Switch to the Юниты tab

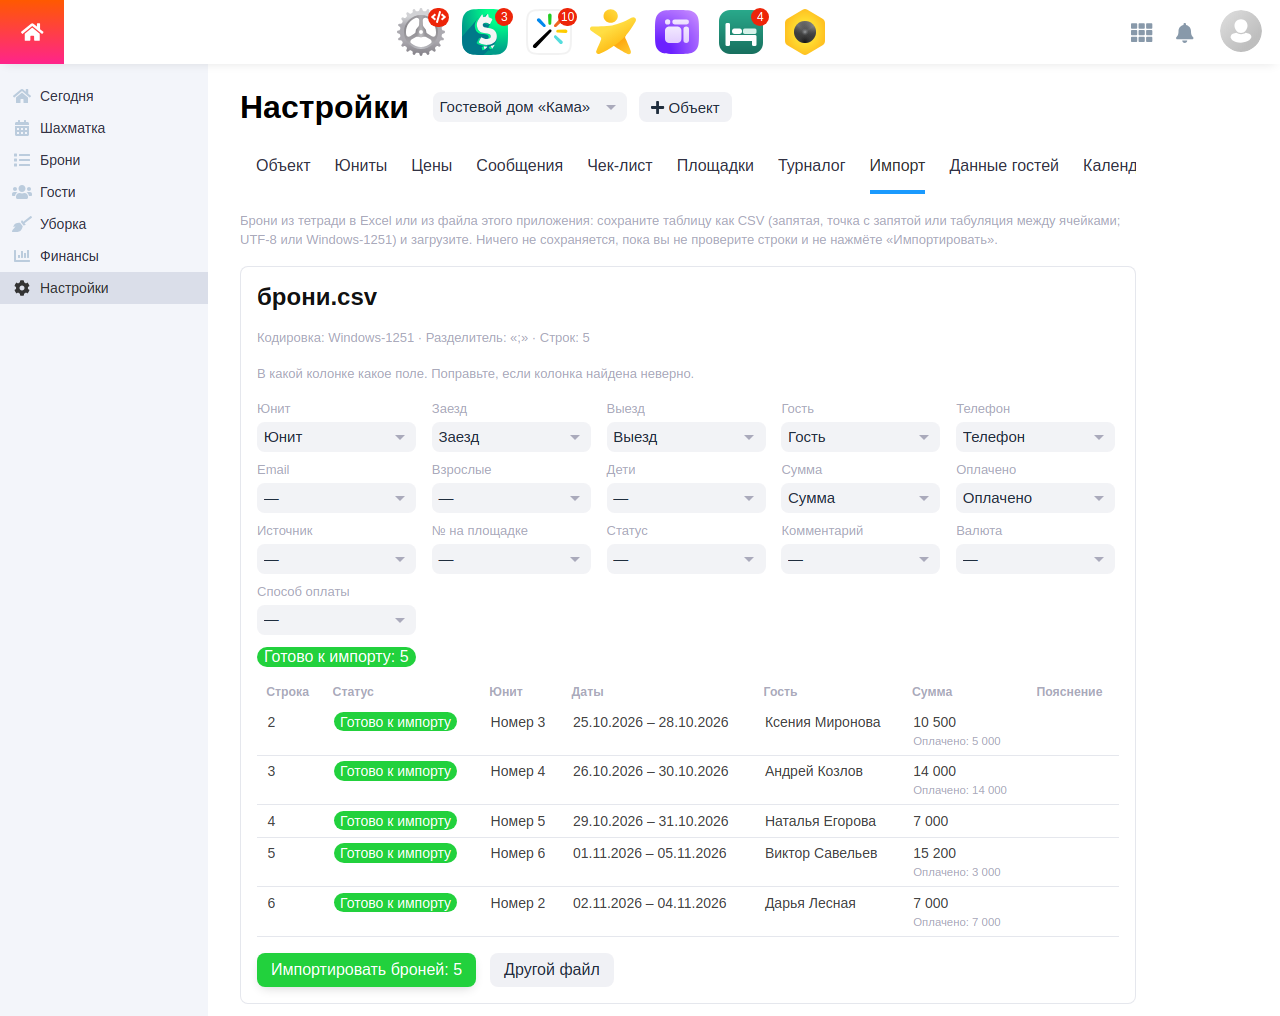tap(361, 166)
